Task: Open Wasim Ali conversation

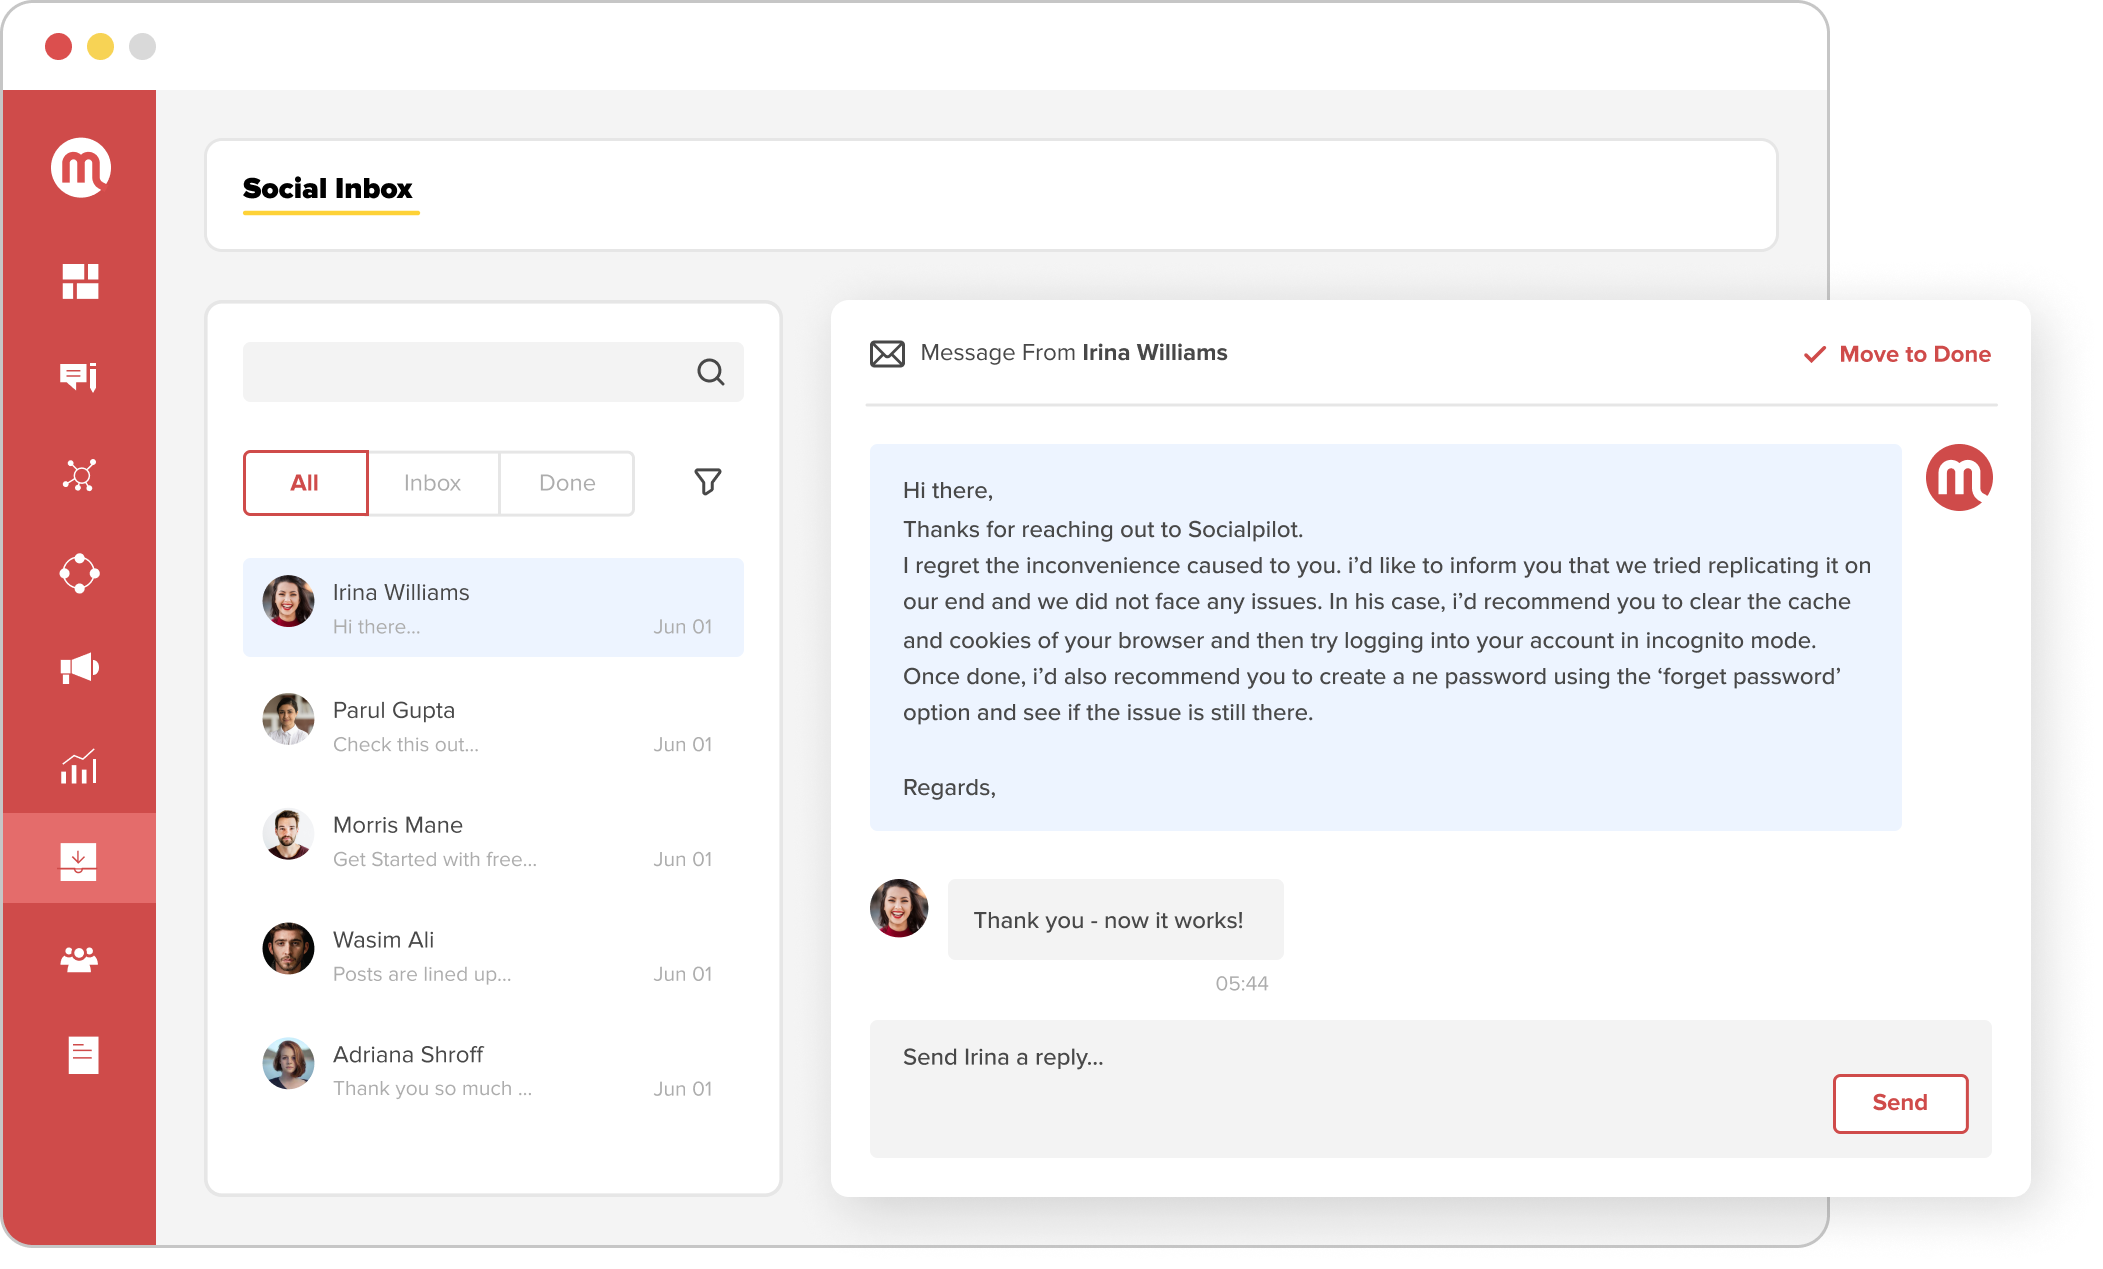Action: 493,956
